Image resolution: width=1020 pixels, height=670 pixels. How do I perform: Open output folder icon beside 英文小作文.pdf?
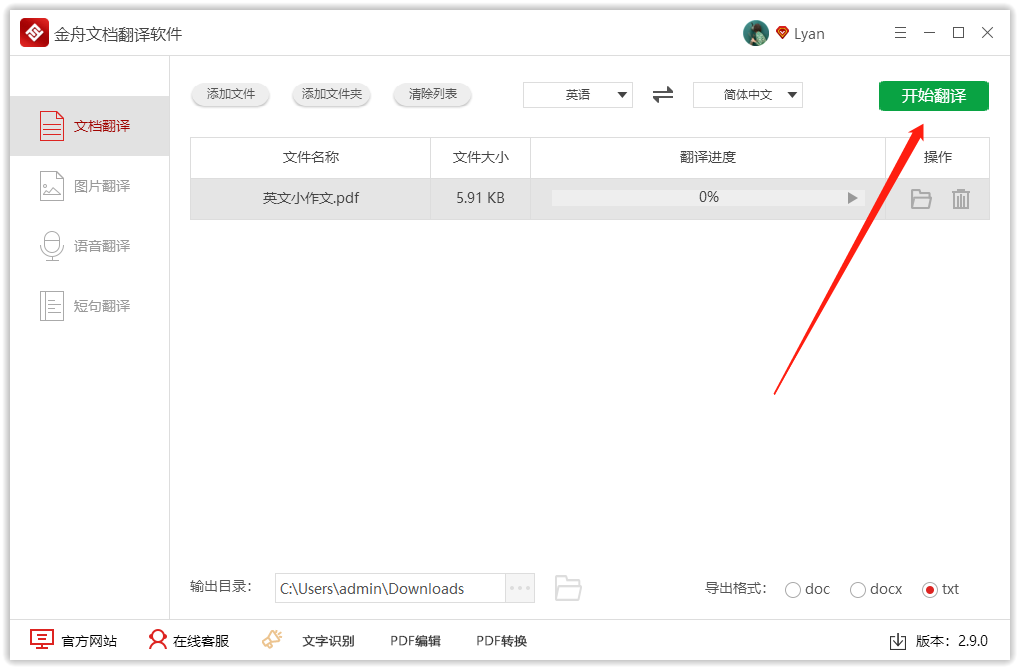click(x=920, y=199)
